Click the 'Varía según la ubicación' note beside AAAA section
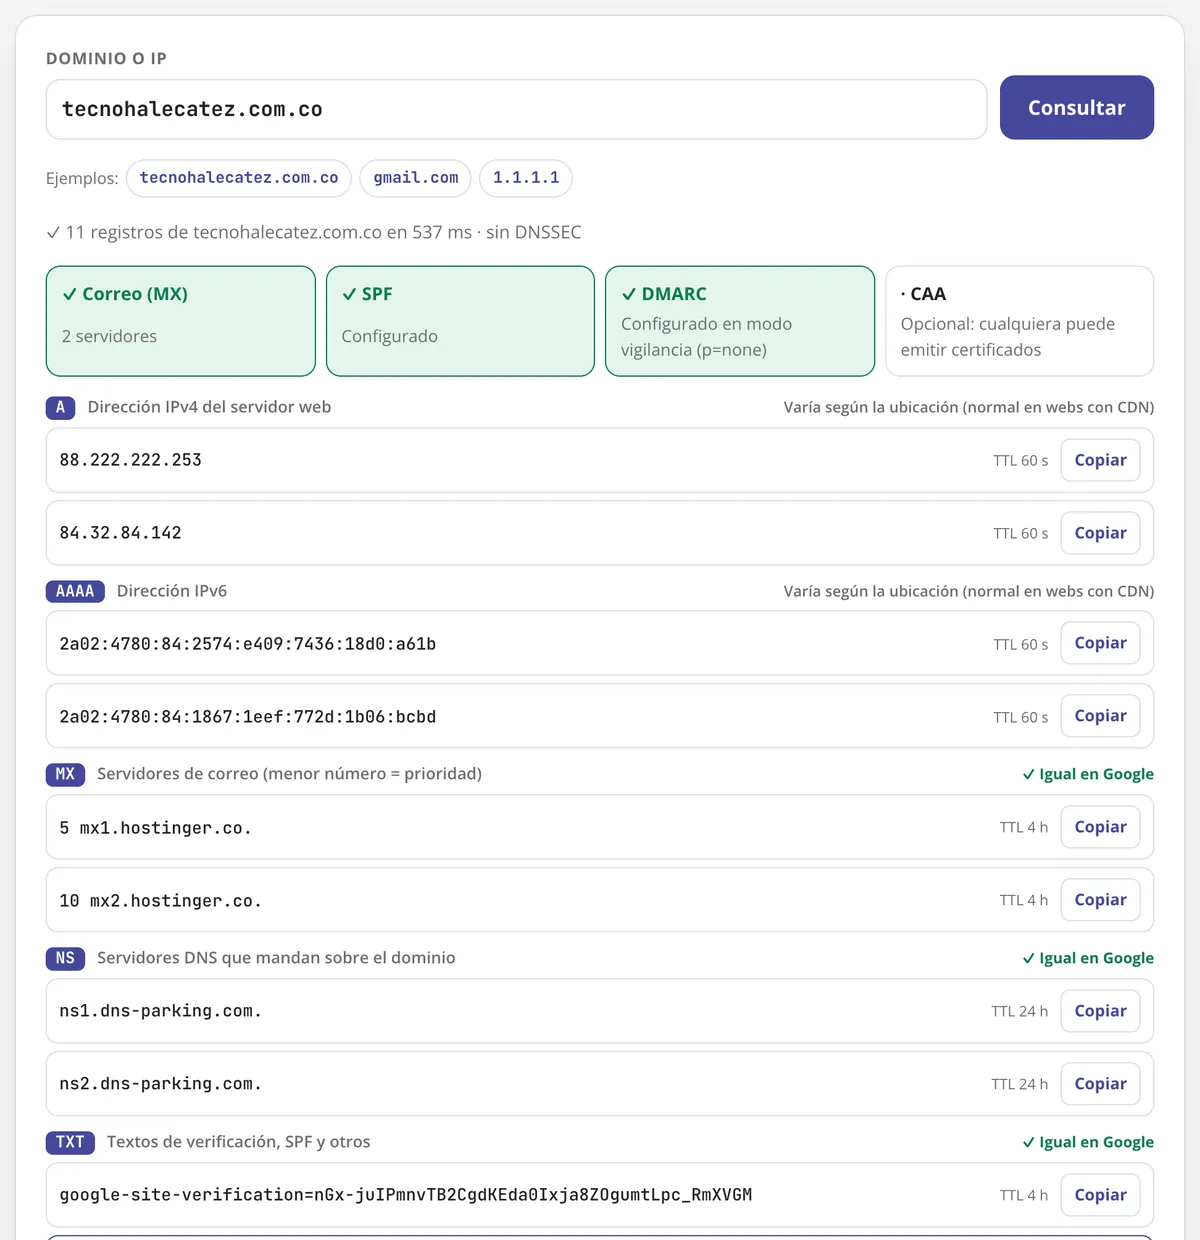Viewport: 1200px width, 1240px height. [969, 591]
